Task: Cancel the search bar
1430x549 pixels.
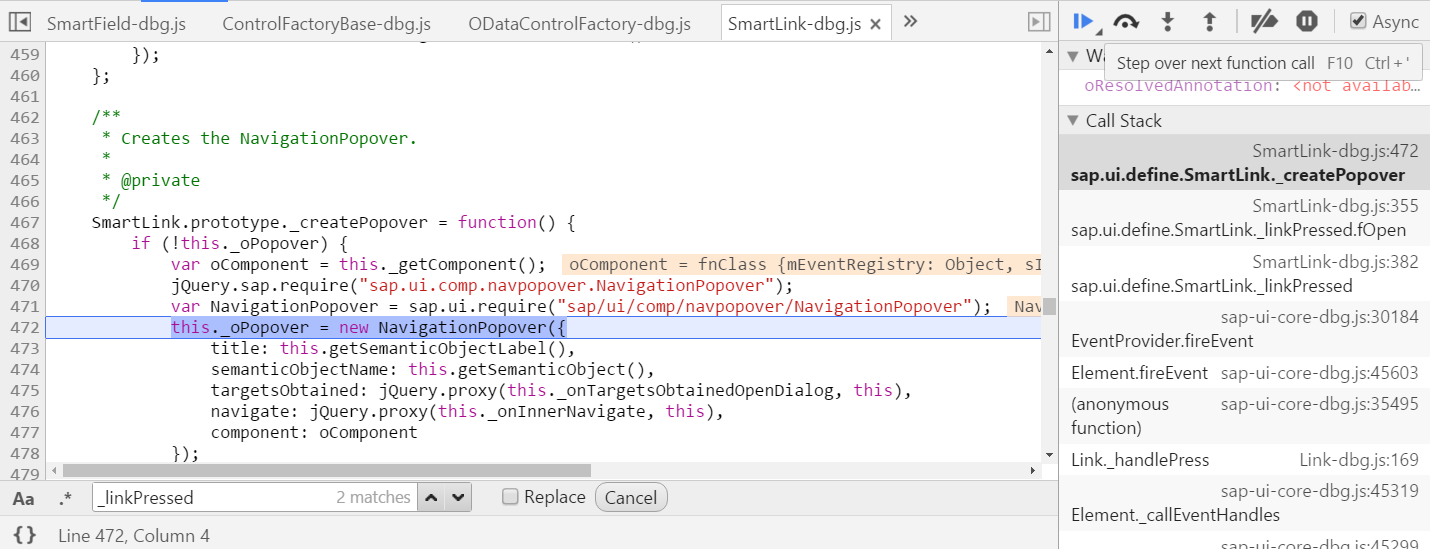Action: click(631, 498)
